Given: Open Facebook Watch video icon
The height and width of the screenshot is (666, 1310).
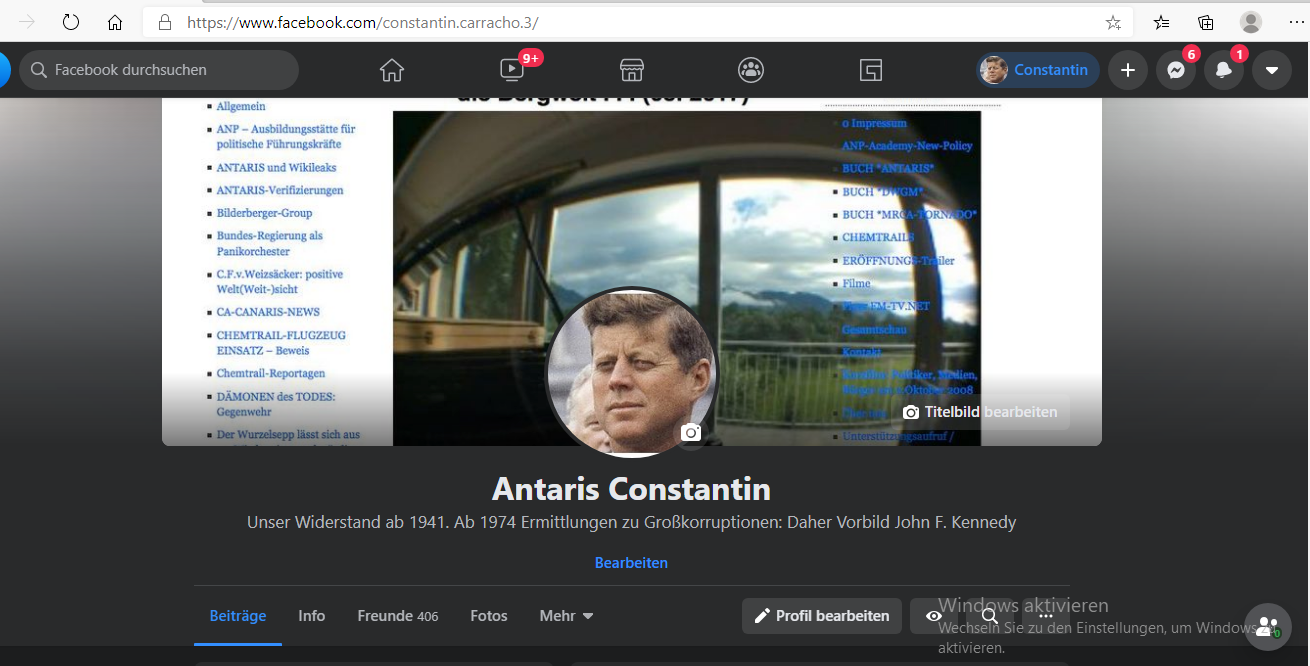Looking at the screenshot, I should (x=512, y=70).
